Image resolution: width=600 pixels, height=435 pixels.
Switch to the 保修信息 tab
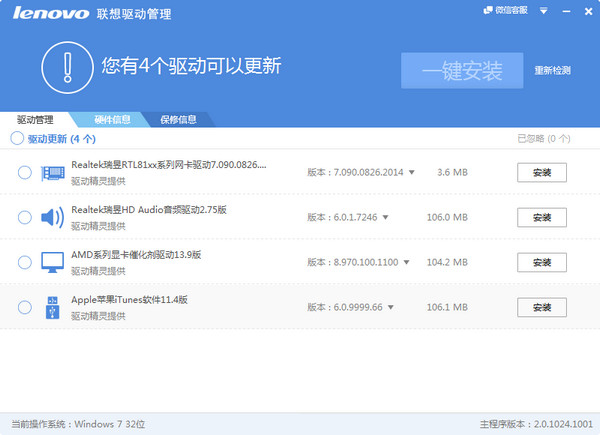[178, 120]
